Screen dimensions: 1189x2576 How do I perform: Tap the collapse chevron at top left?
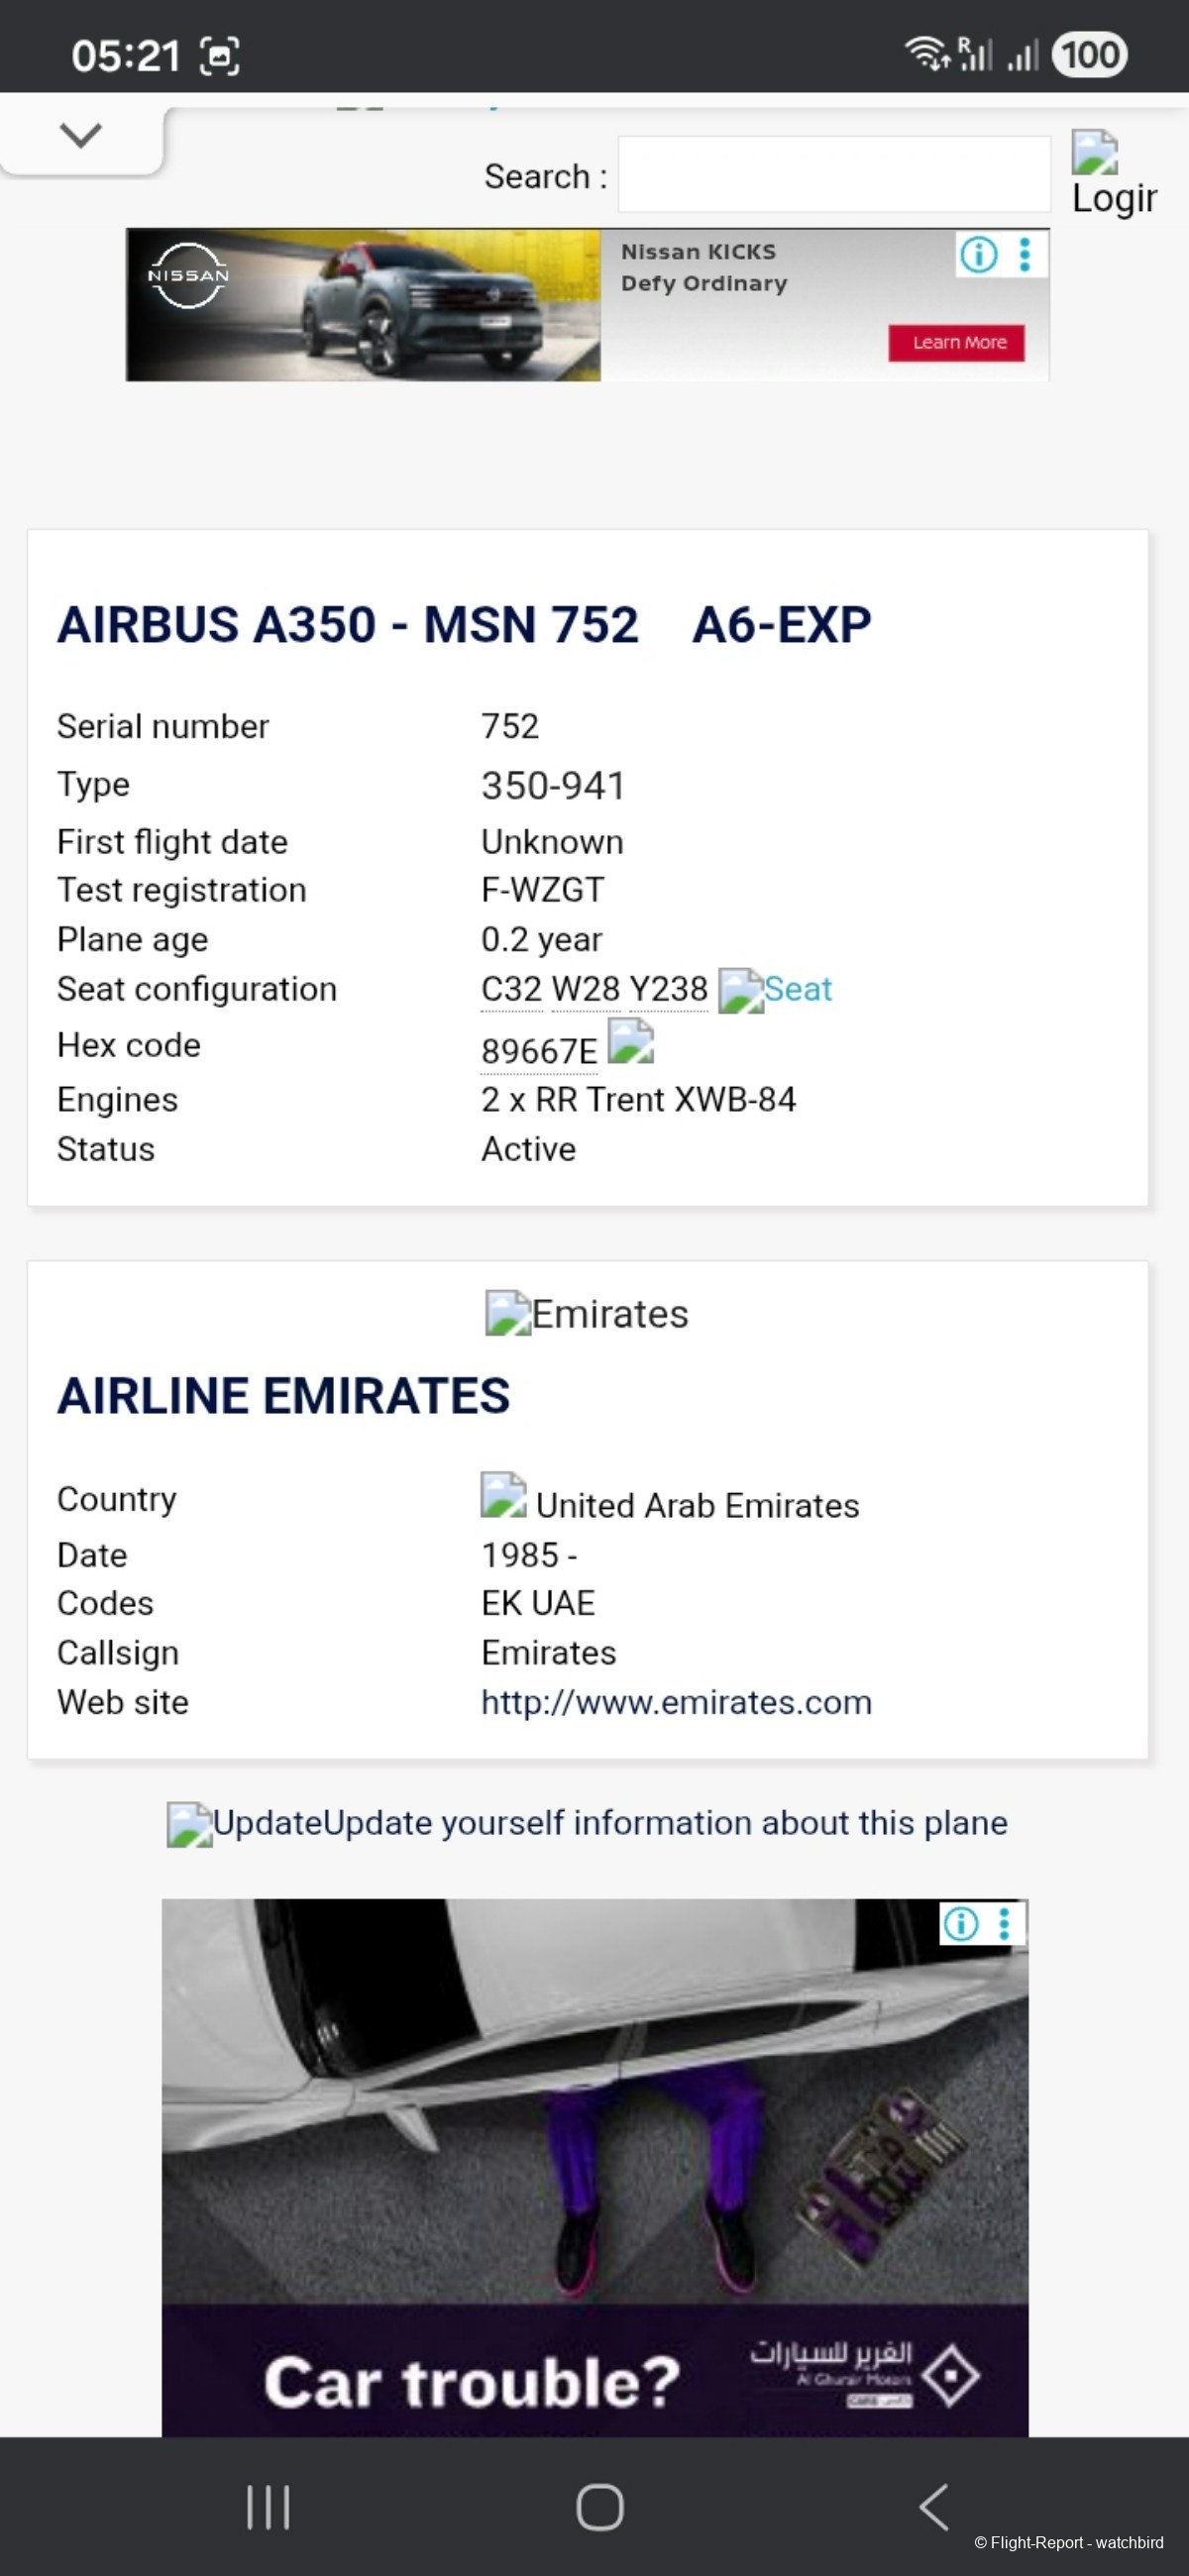point(81,135)
